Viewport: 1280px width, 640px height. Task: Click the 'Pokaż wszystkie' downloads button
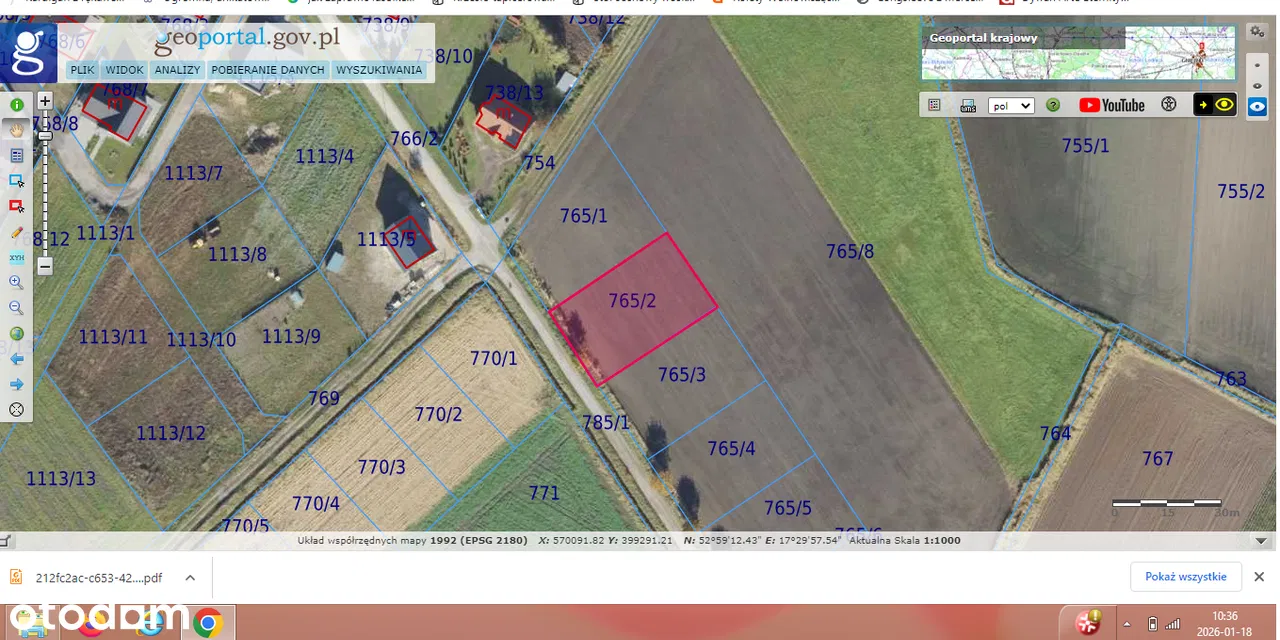point(1185,577)
